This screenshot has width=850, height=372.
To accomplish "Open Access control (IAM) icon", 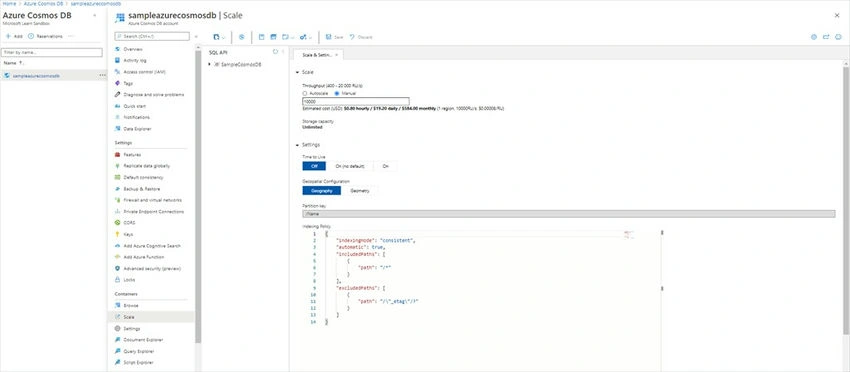I will click(118, 72).
